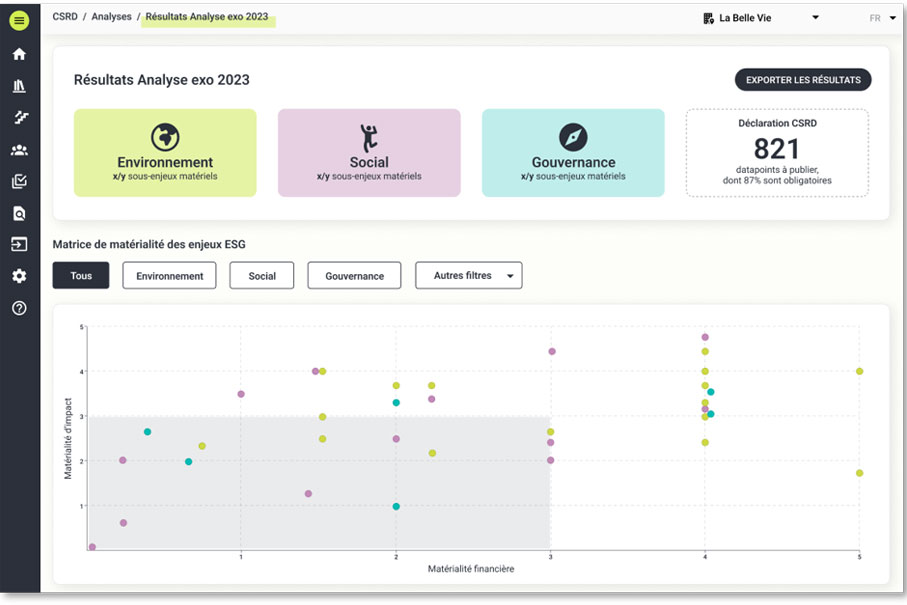Select the Tous filter tab

coord(81,275)
